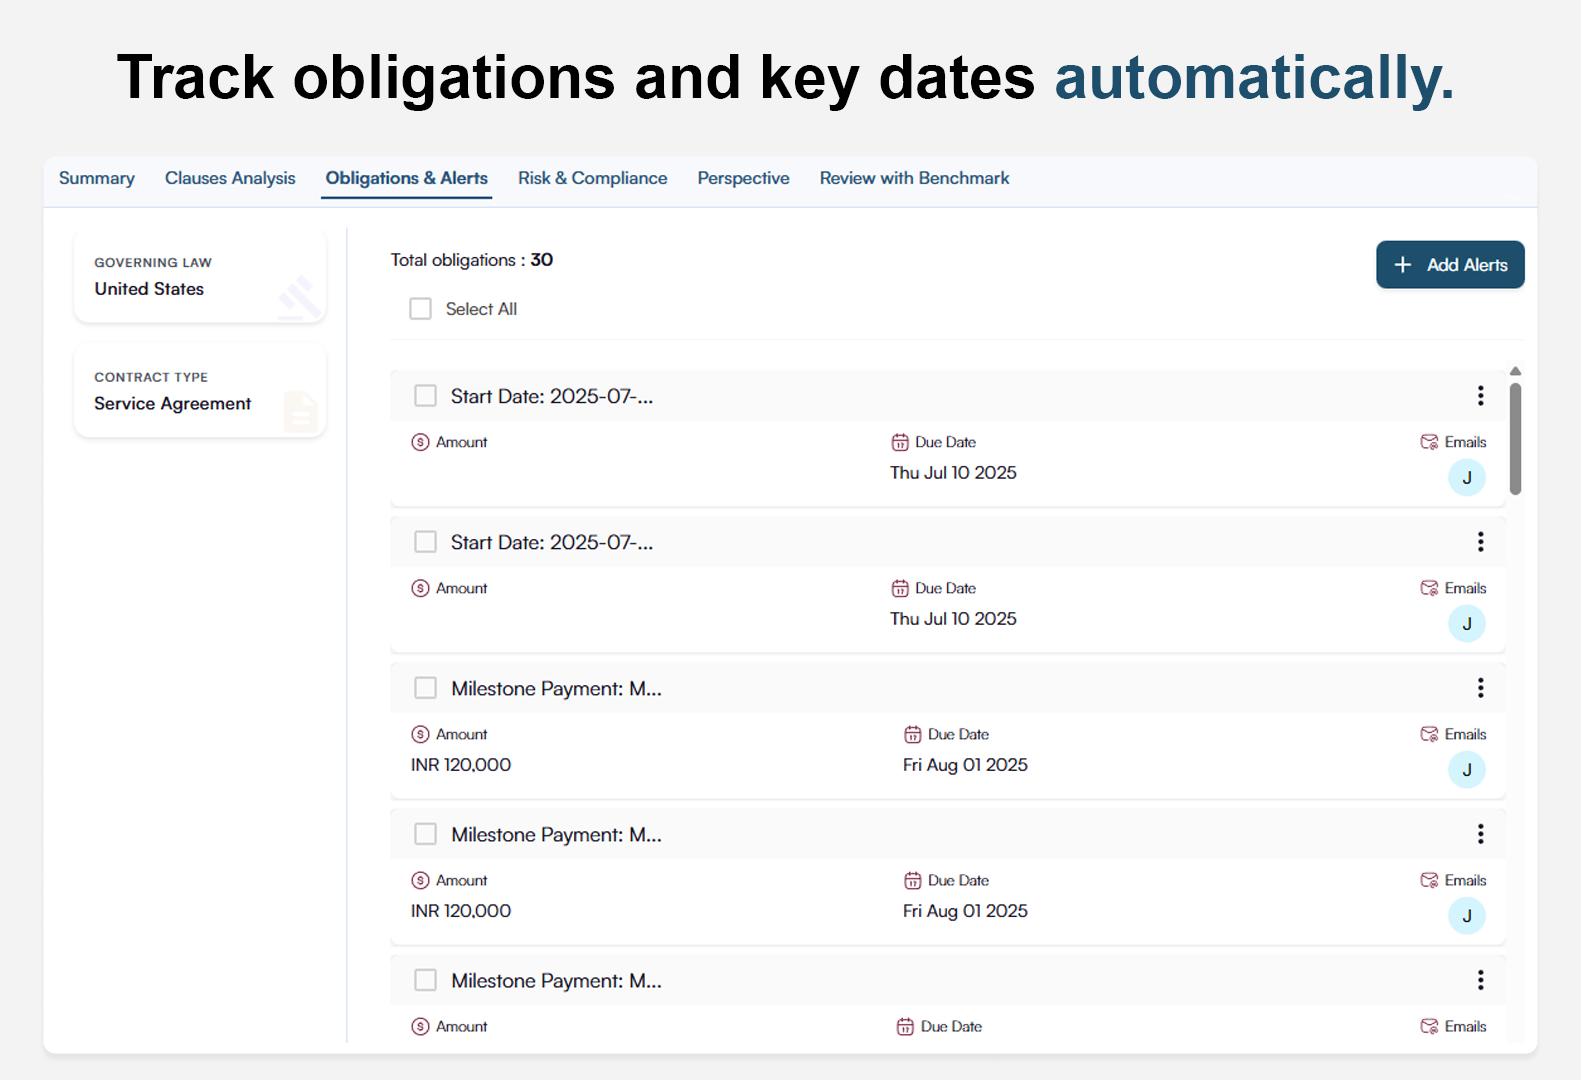Click calendar icon in third Milestone Payment row
The height and width of the screenshot is (1080, 1581).
905,1026
